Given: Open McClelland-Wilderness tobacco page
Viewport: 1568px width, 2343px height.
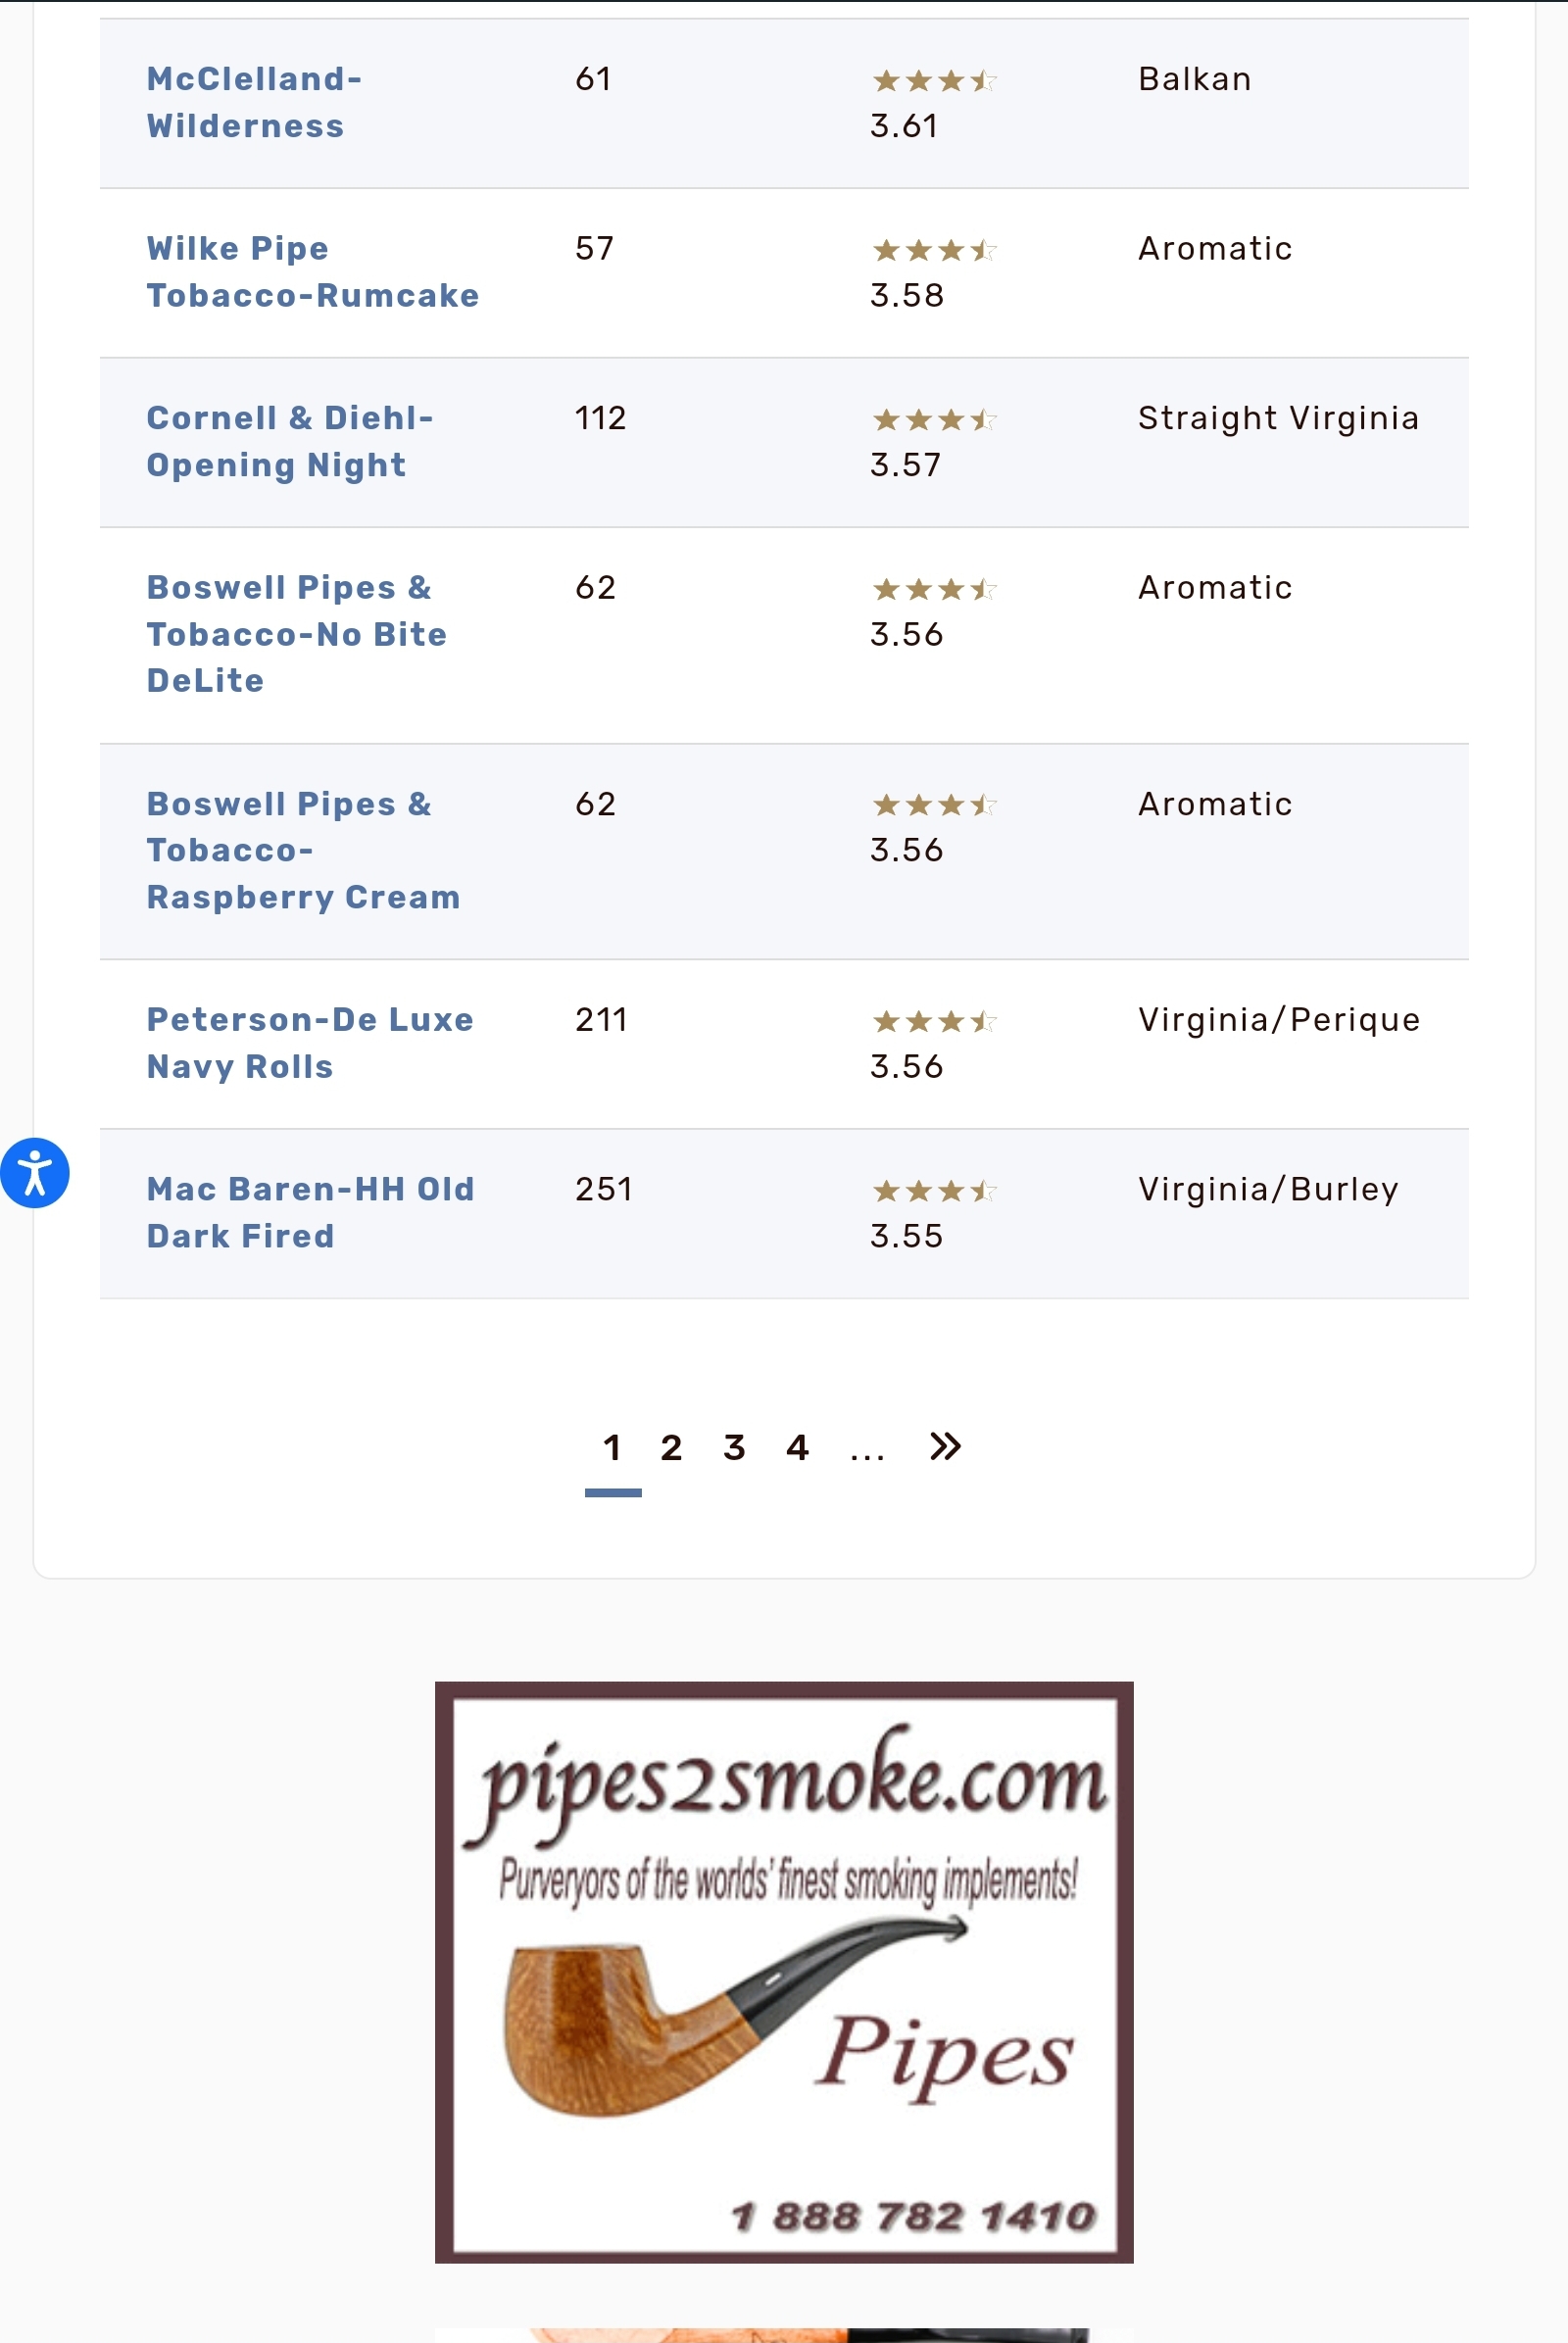Looking at the screenshot, I should (x=255, y=102).
